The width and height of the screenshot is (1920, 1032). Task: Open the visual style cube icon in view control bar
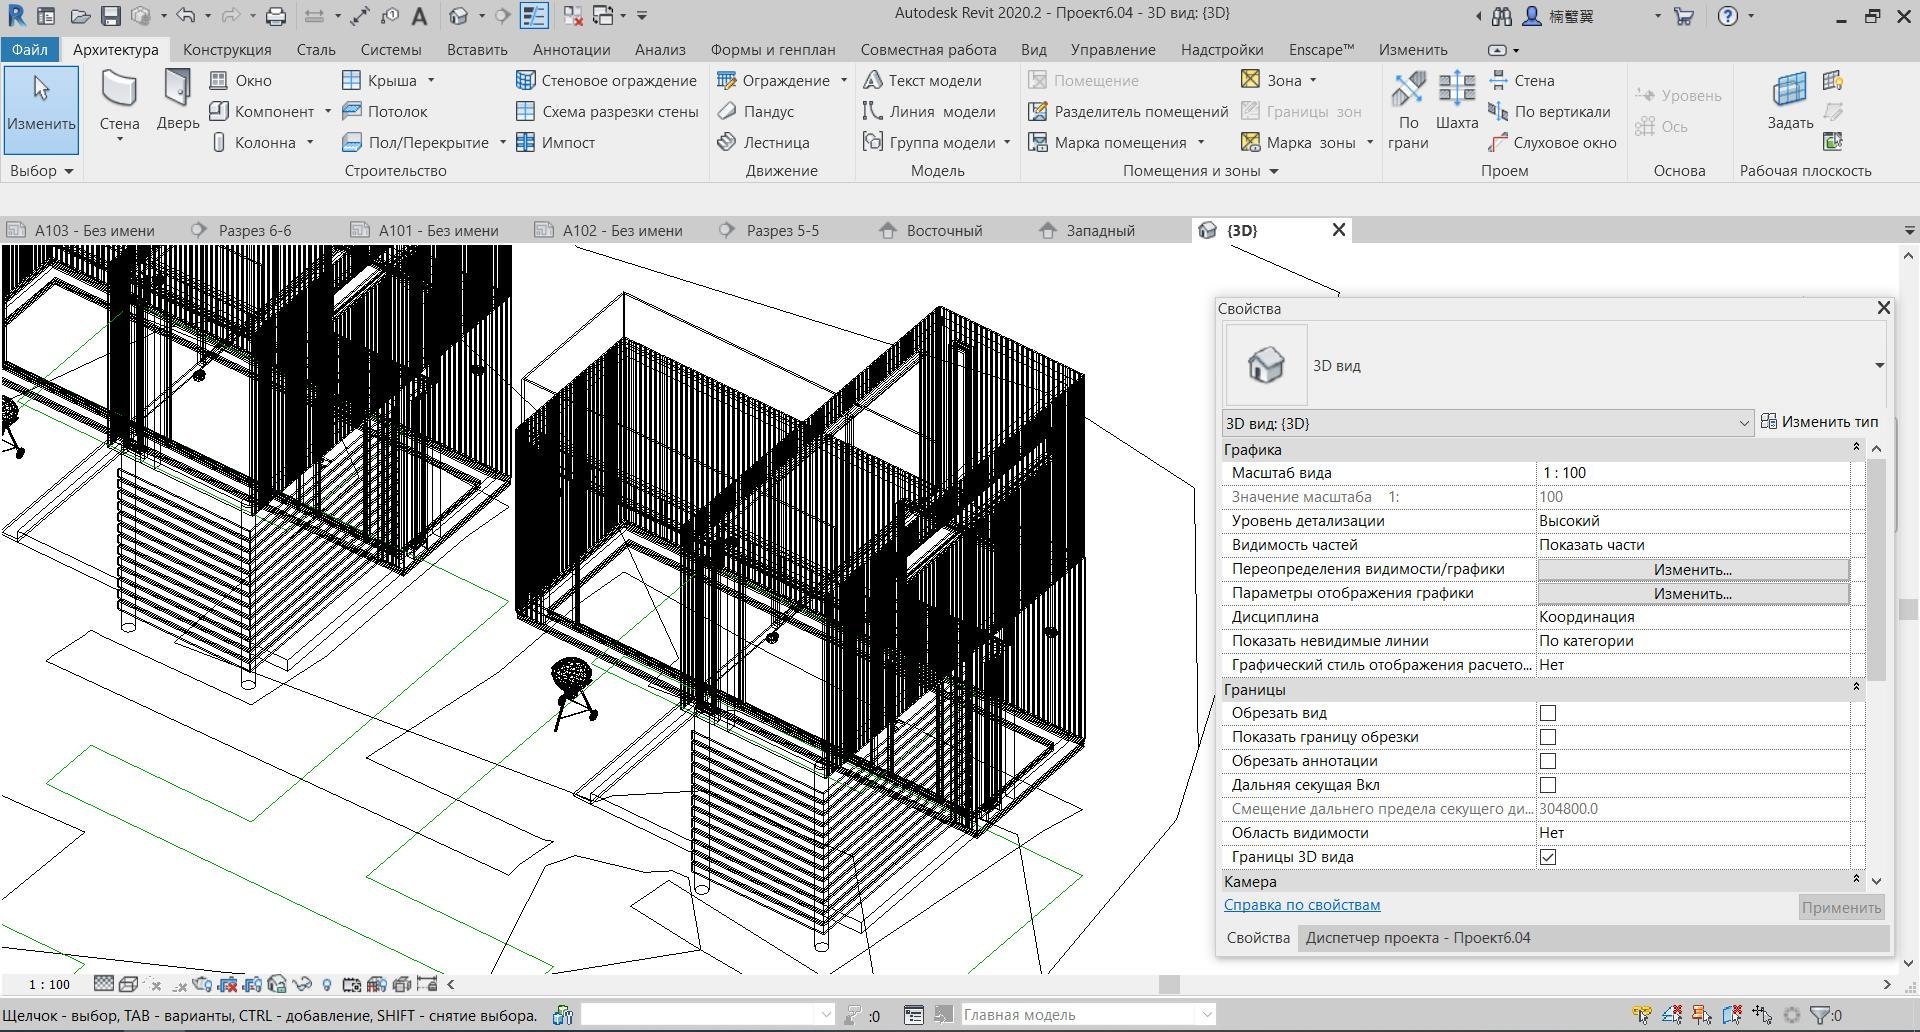(129, 984)
